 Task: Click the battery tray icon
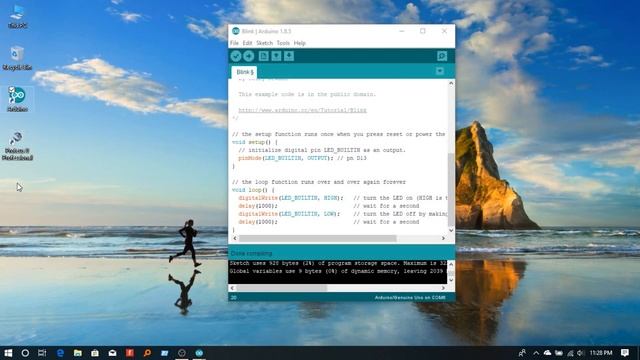[559, 353]
